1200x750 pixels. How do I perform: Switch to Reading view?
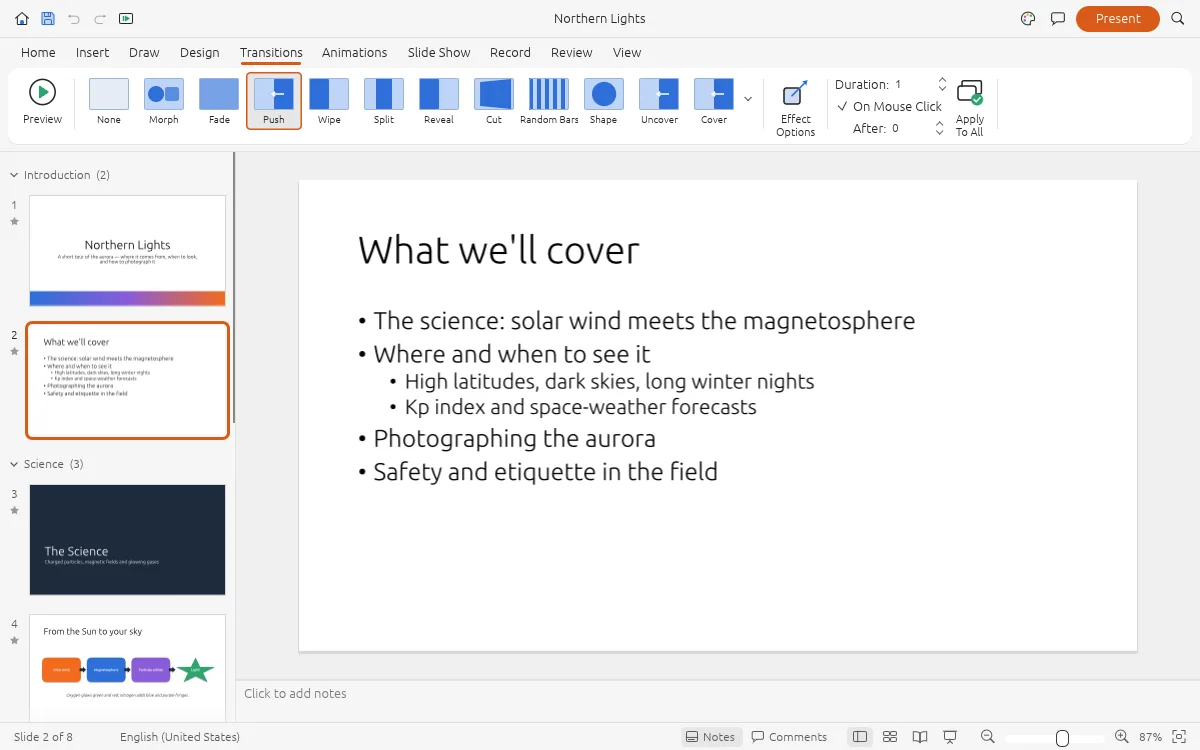[920, 737]
